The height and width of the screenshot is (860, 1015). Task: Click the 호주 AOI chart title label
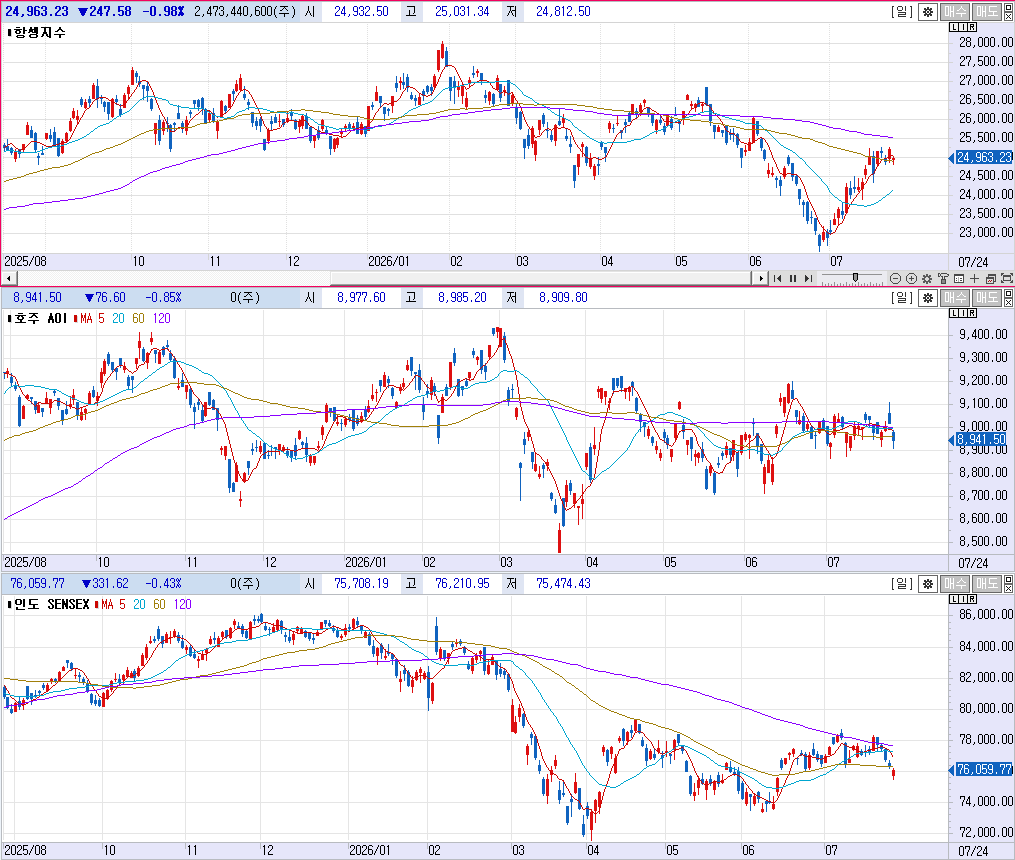40,318
